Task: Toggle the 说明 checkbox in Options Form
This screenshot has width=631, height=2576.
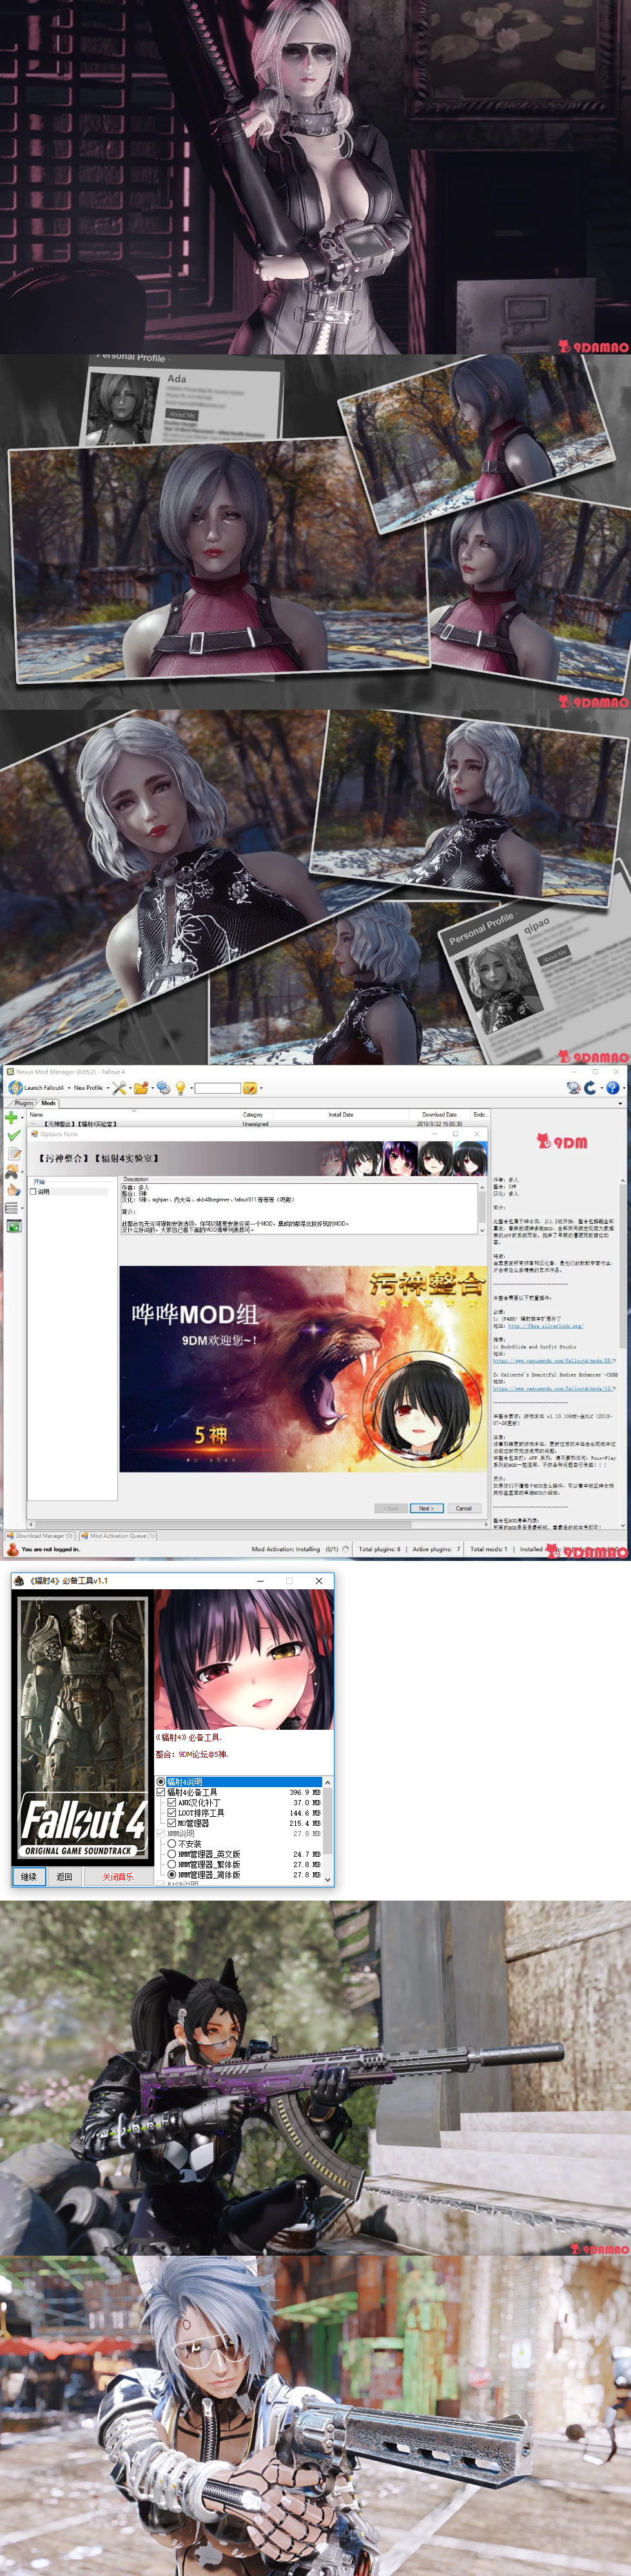Action: (33, 1192)
